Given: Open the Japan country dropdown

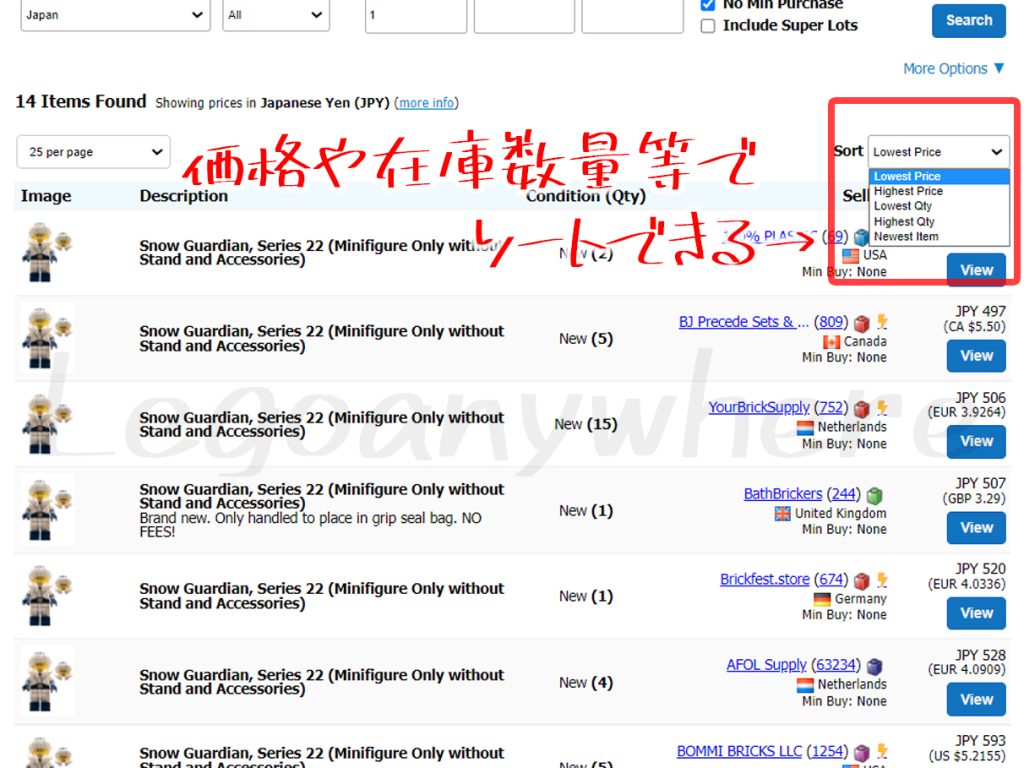Looking at the screenshot, I should [x=116, y=15].
